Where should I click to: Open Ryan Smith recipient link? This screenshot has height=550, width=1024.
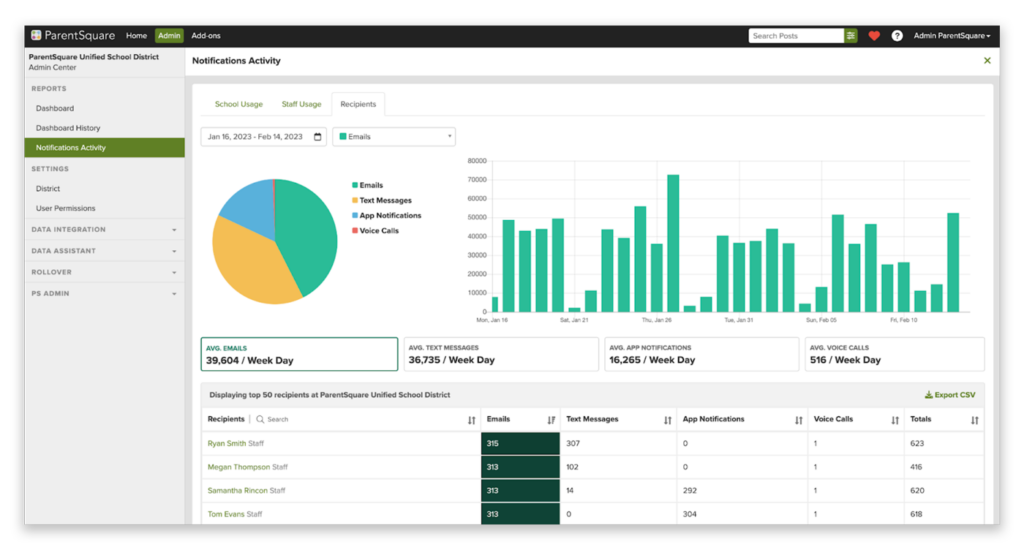227,444
